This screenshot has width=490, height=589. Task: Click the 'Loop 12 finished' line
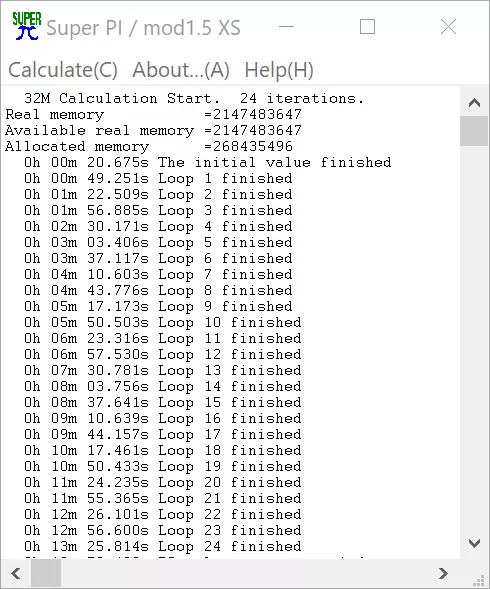coord(163,354)
